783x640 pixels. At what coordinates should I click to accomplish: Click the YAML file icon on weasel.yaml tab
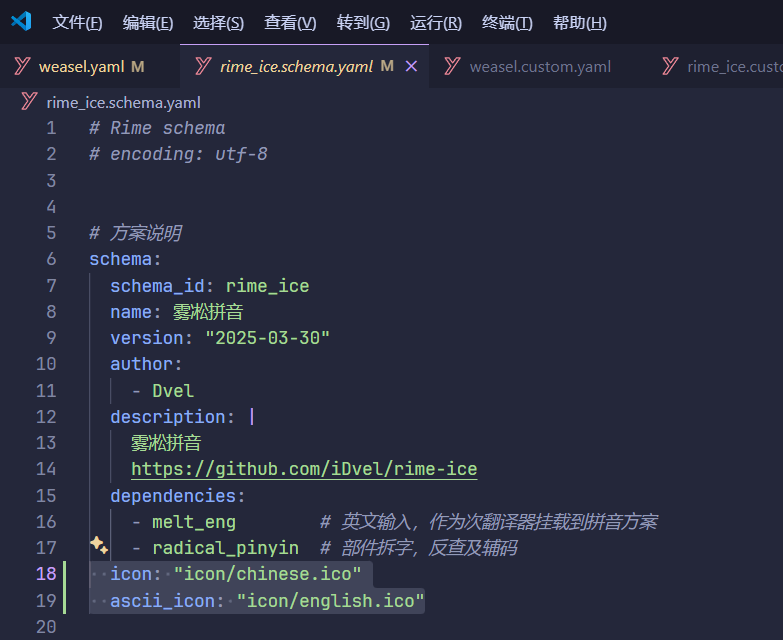click(x=22, y=67)
